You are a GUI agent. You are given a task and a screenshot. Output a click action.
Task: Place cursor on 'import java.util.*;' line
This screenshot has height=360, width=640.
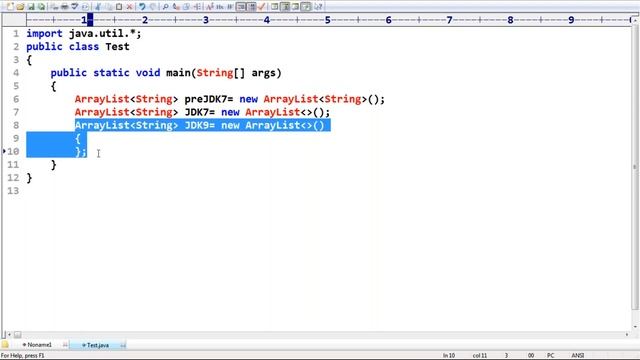click(84, 33)
